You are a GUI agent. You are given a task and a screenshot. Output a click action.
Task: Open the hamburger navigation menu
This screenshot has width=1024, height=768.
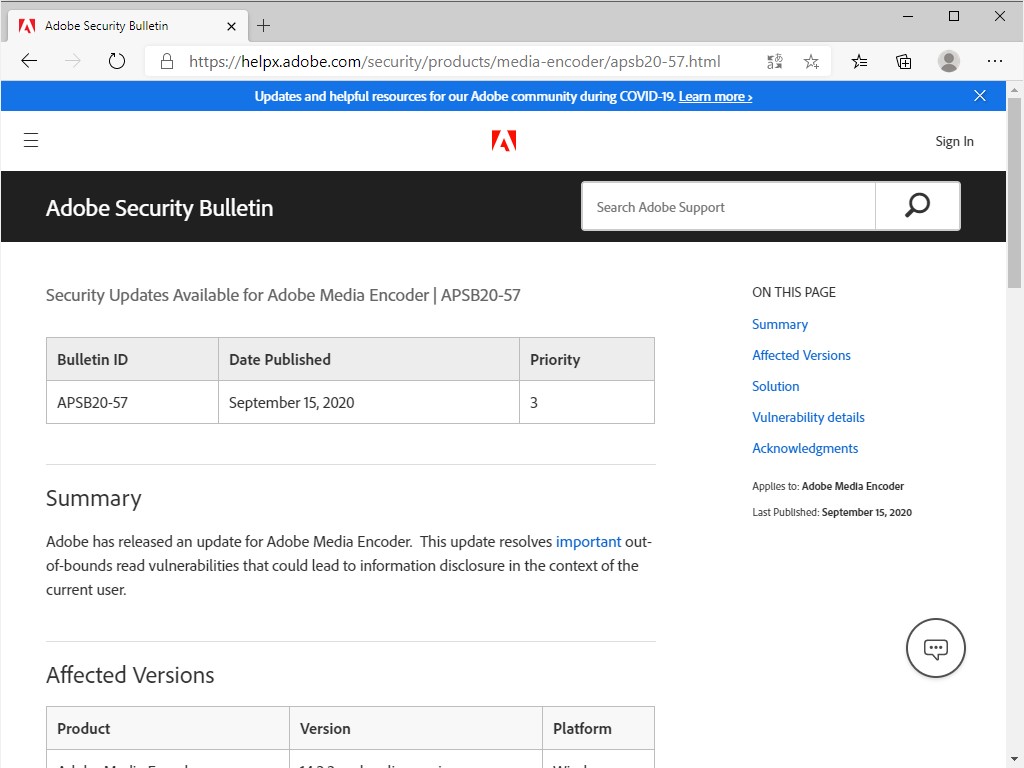coord(31,141)
